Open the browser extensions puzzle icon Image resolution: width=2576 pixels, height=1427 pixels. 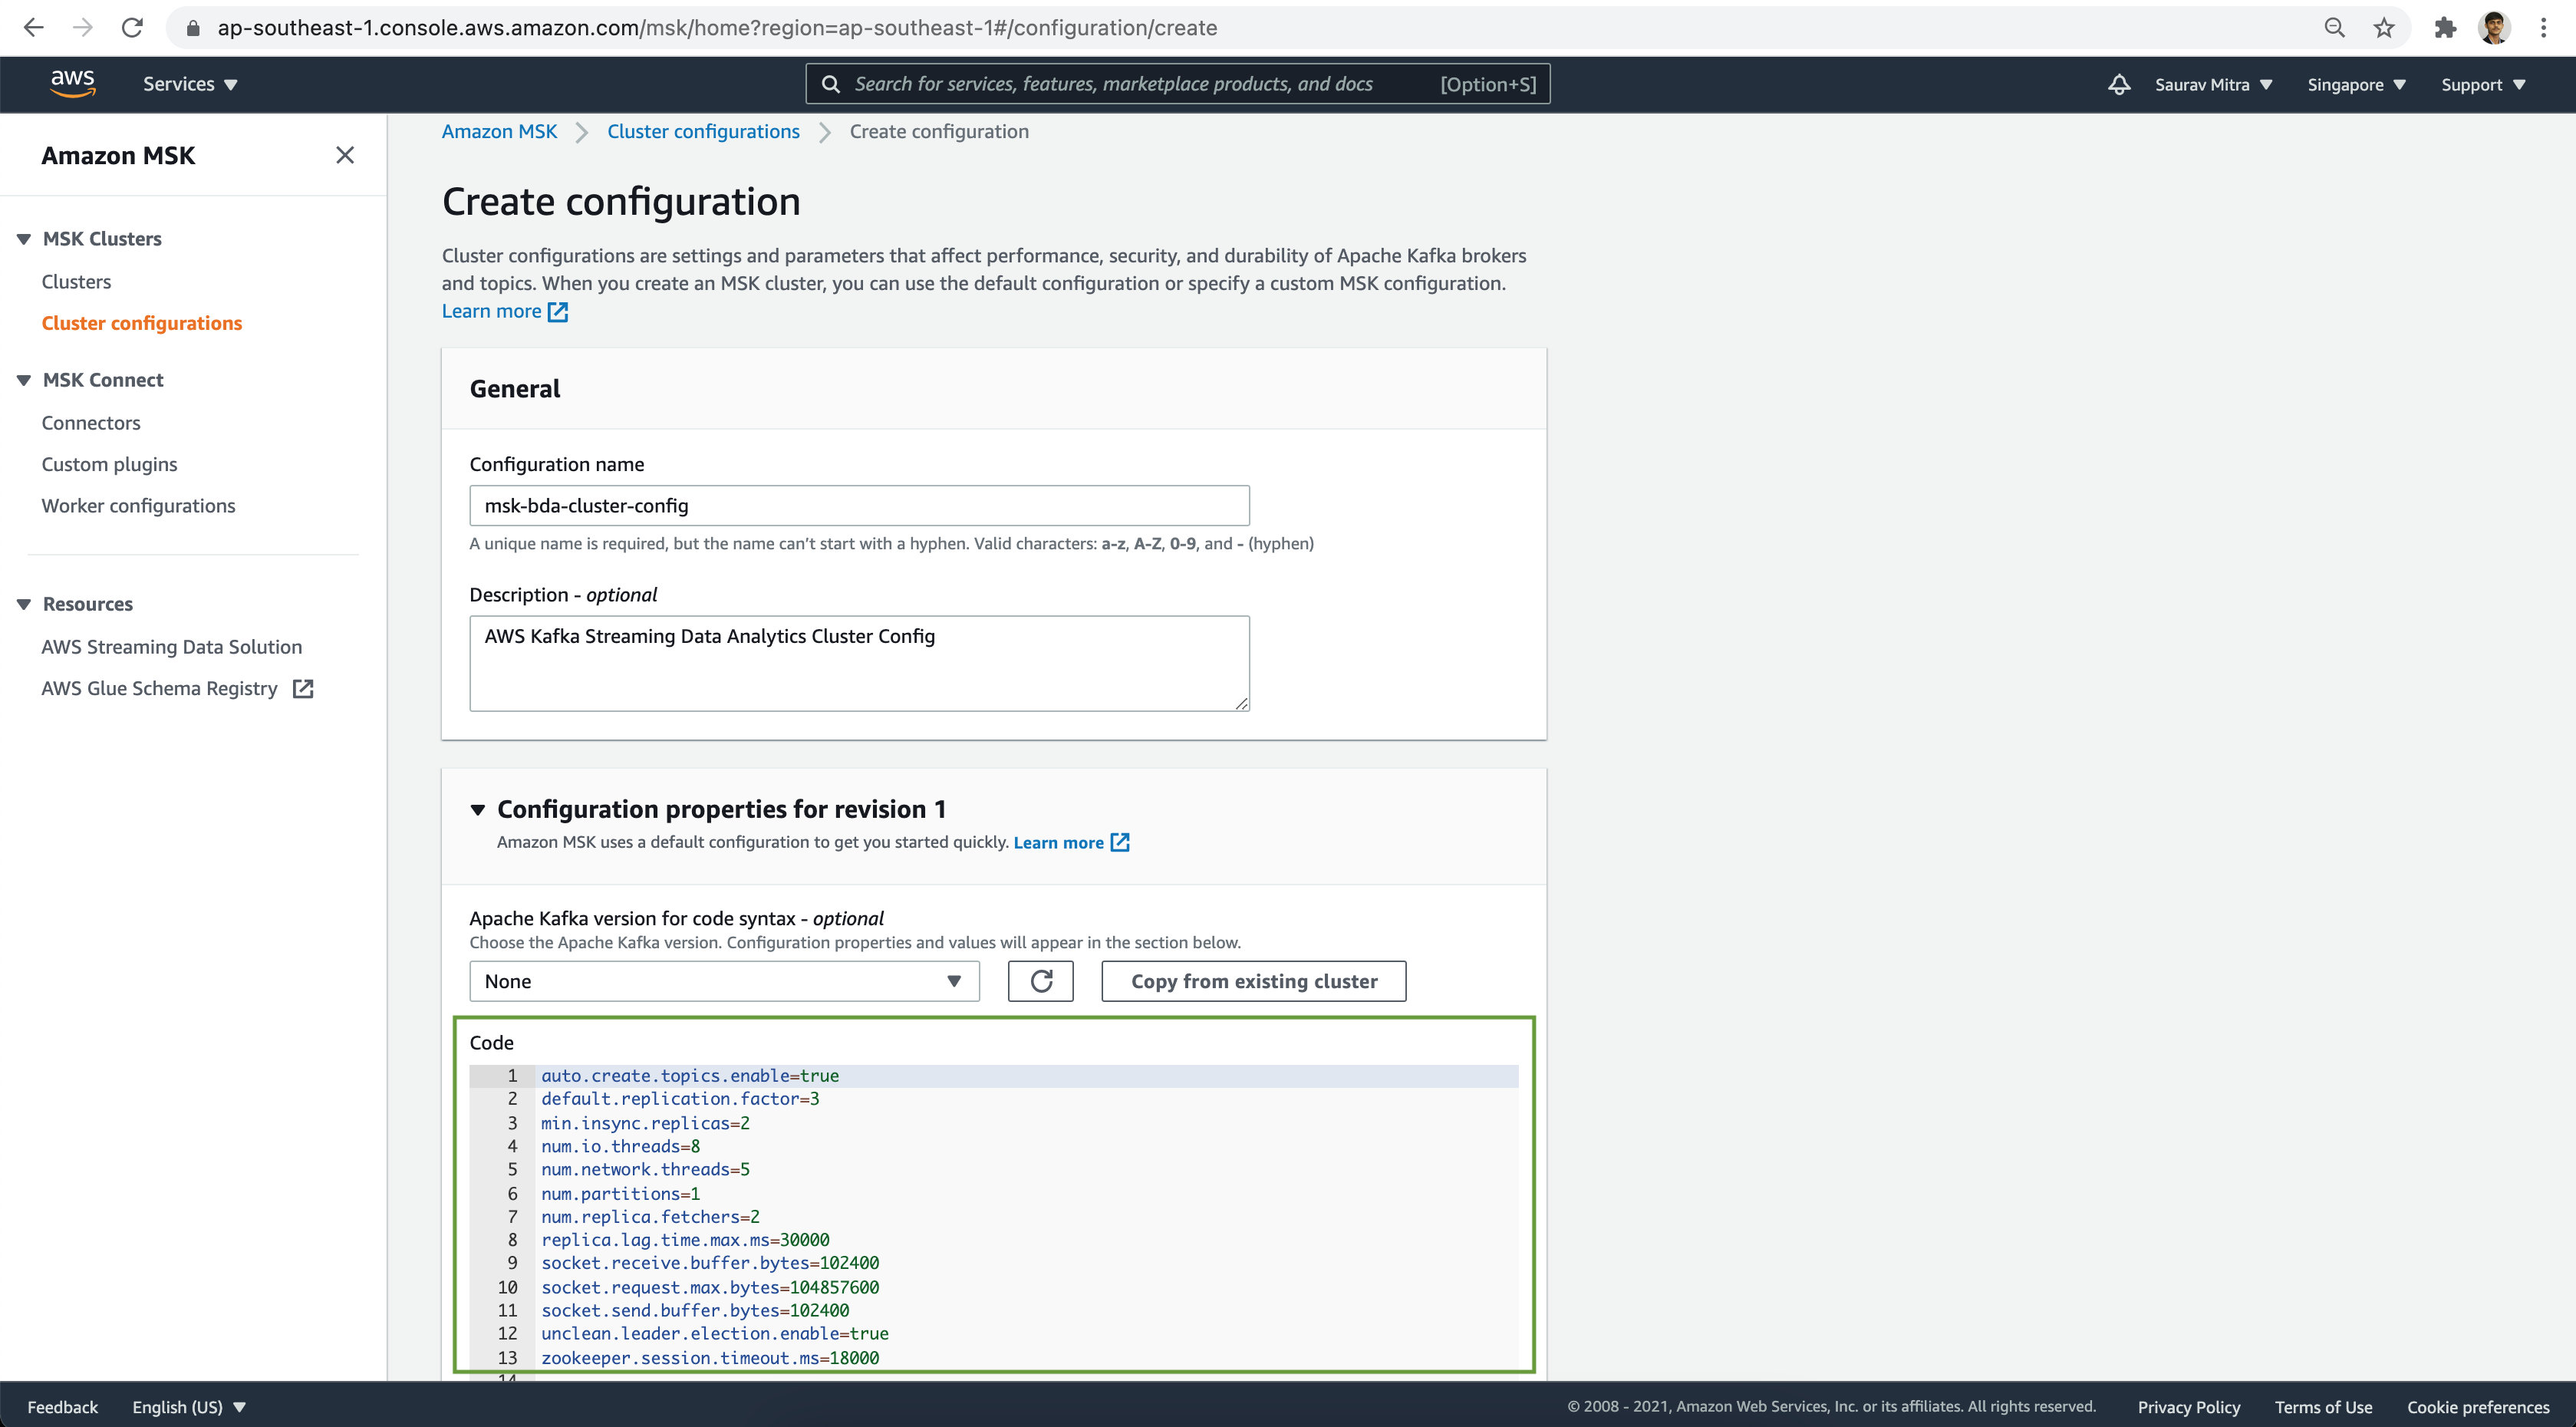pyautogui.click(x=2445, y=27)
